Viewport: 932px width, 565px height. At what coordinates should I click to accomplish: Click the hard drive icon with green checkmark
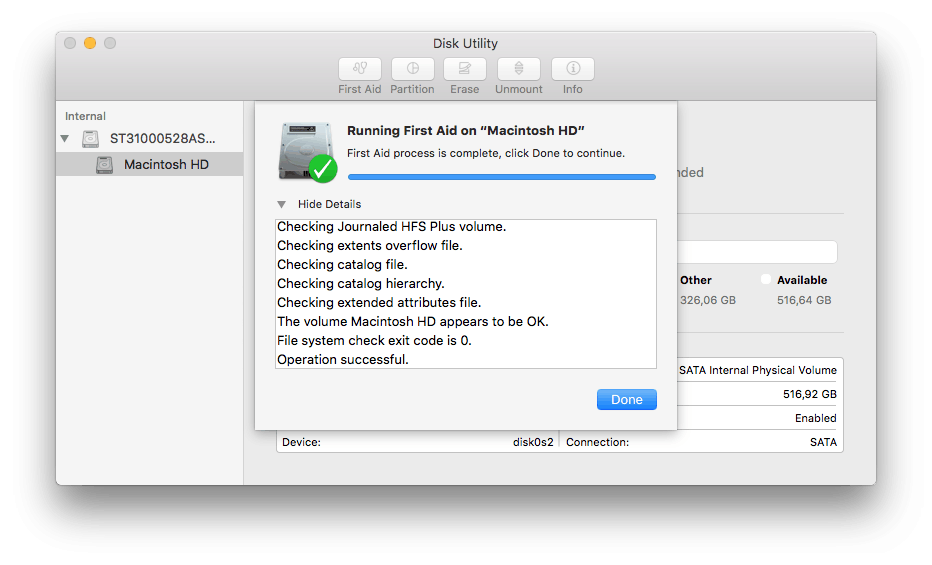[x=307, y=151]
